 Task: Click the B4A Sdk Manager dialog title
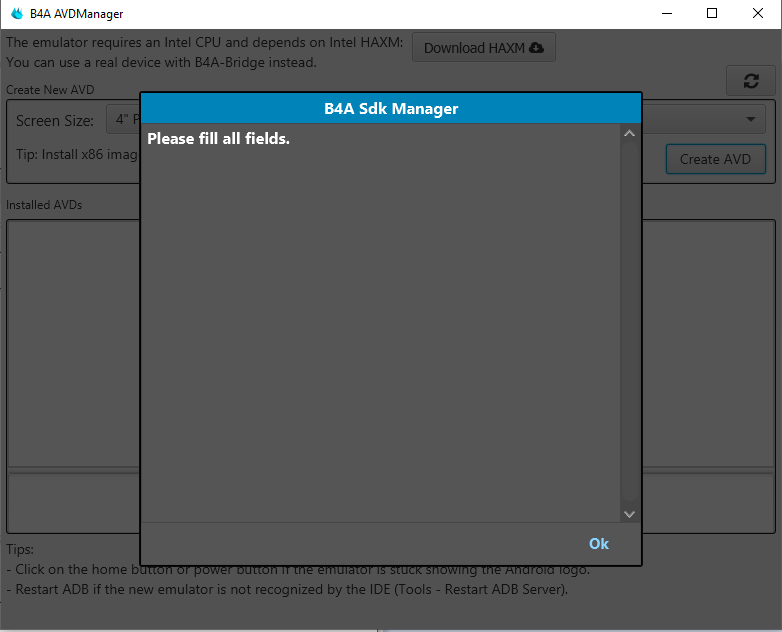tap(391, 109)
